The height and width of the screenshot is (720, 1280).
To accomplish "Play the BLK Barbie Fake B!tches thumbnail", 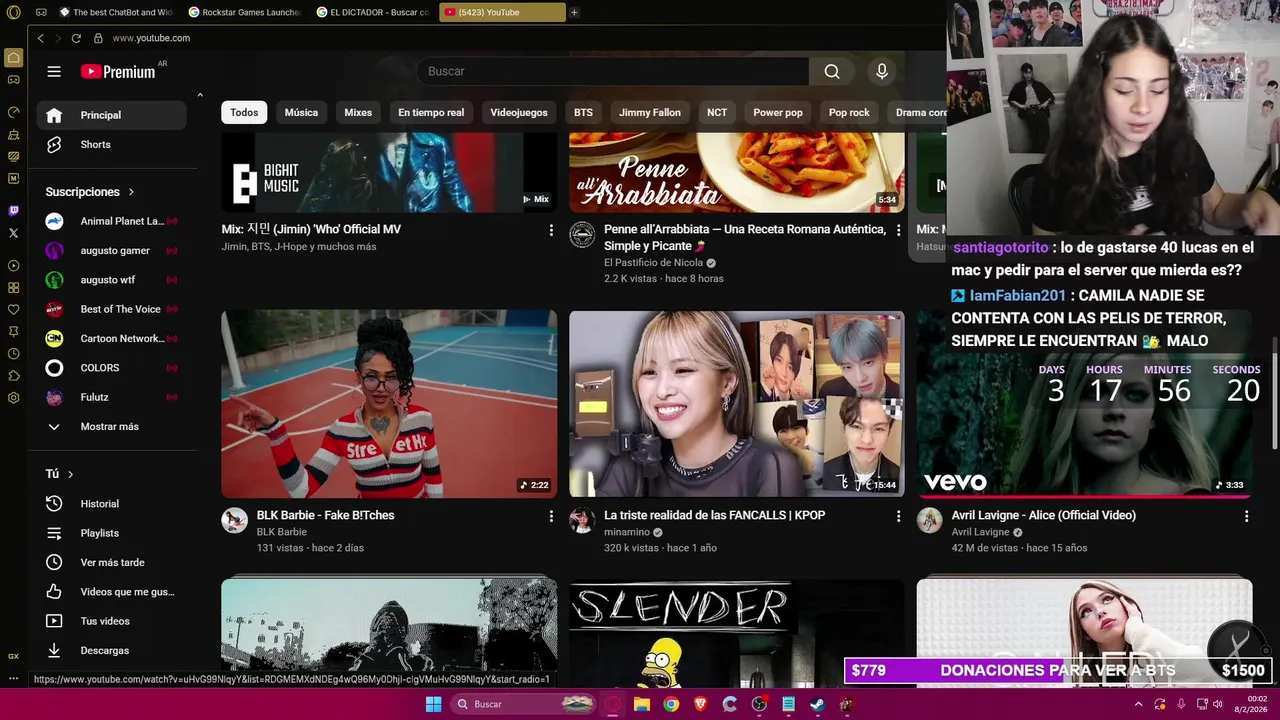I will coord(389,404).
